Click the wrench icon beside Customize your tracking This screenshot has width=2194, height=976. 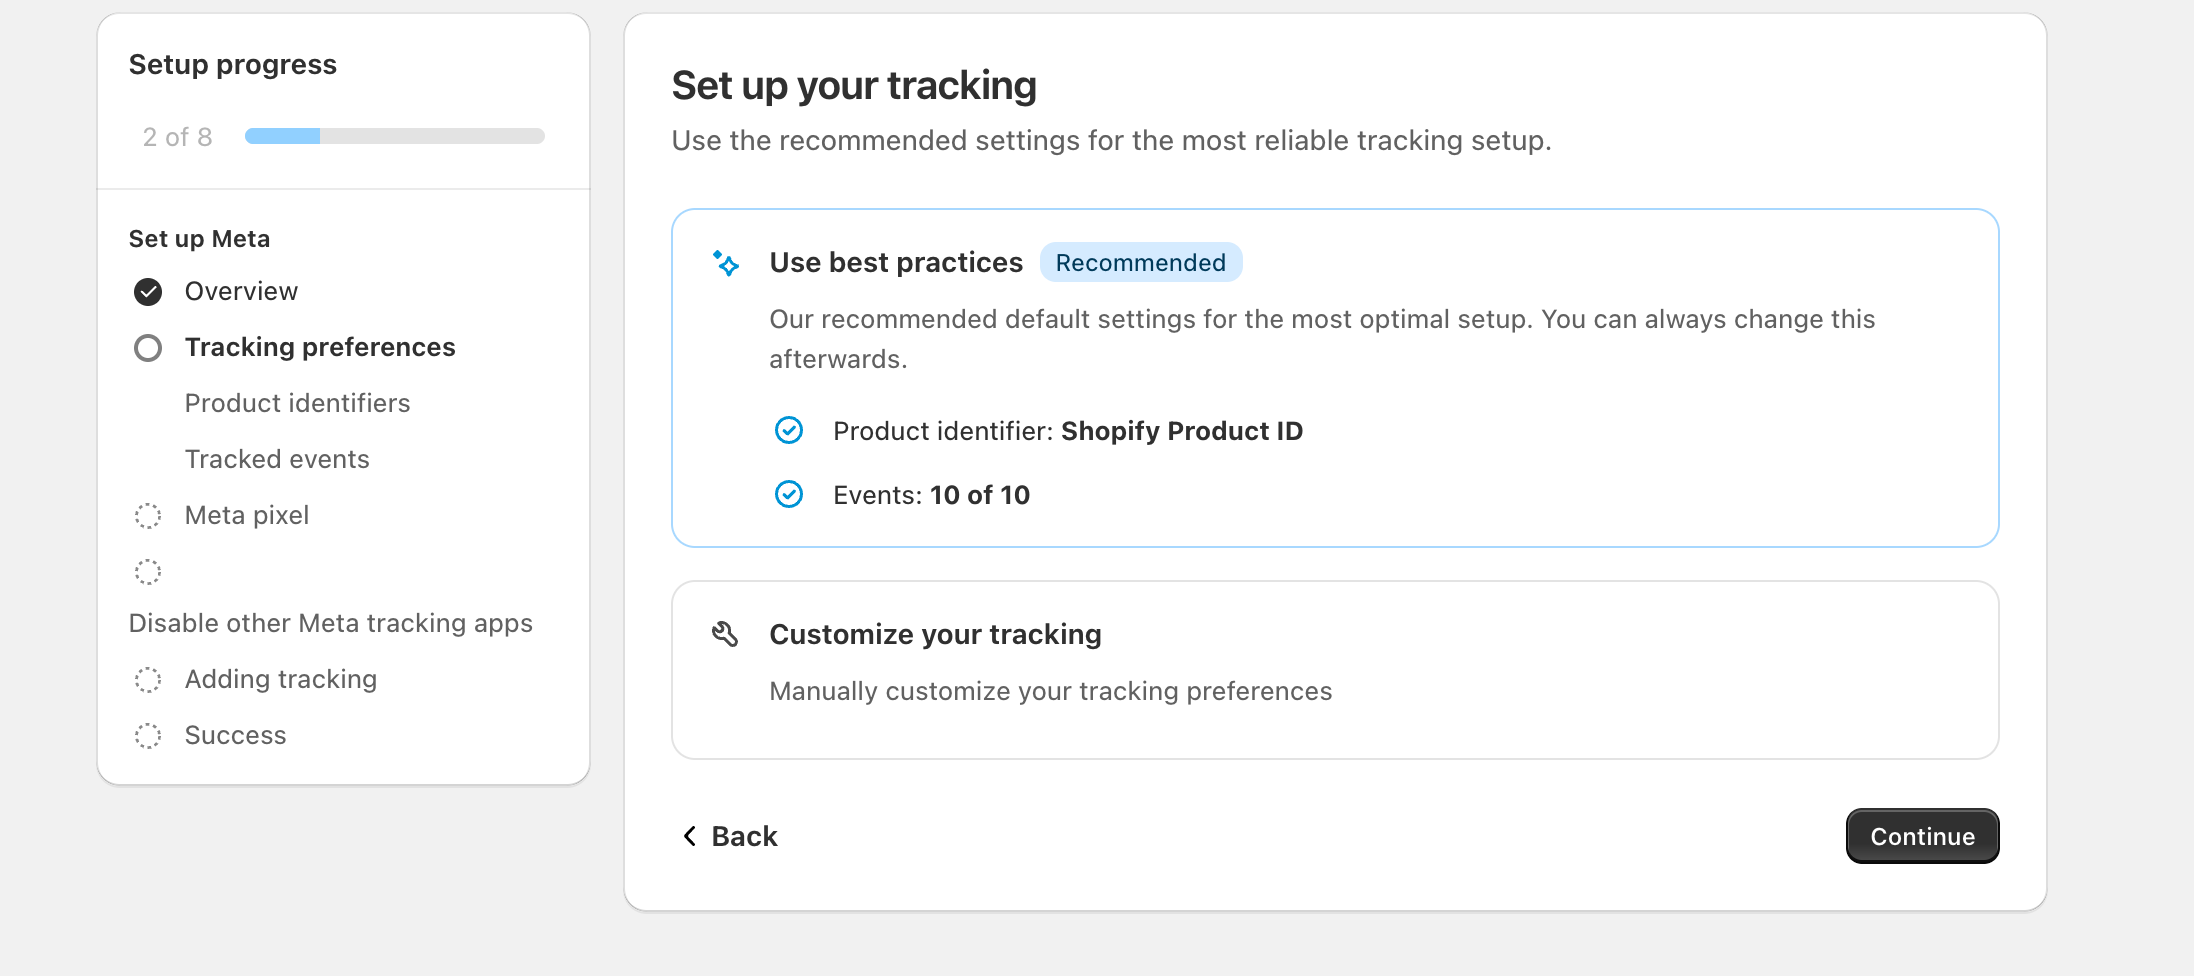click(x=725, y=634)
